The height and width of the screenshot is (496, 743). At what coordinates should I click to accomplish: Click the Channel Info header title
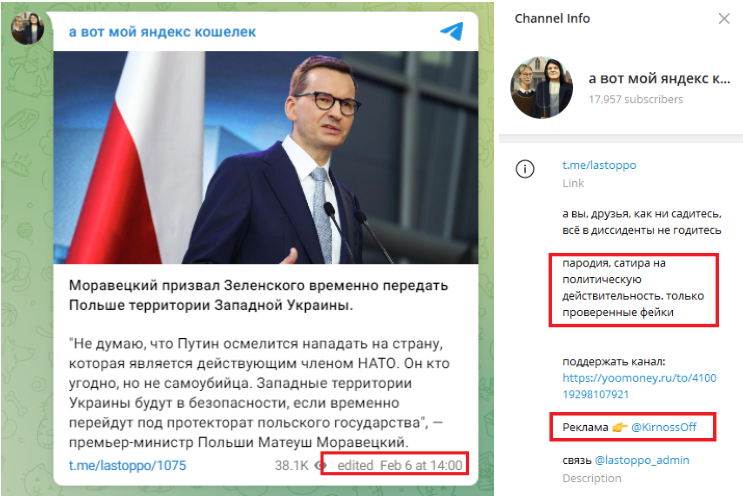pyautogui.click(x=552, y=18)
